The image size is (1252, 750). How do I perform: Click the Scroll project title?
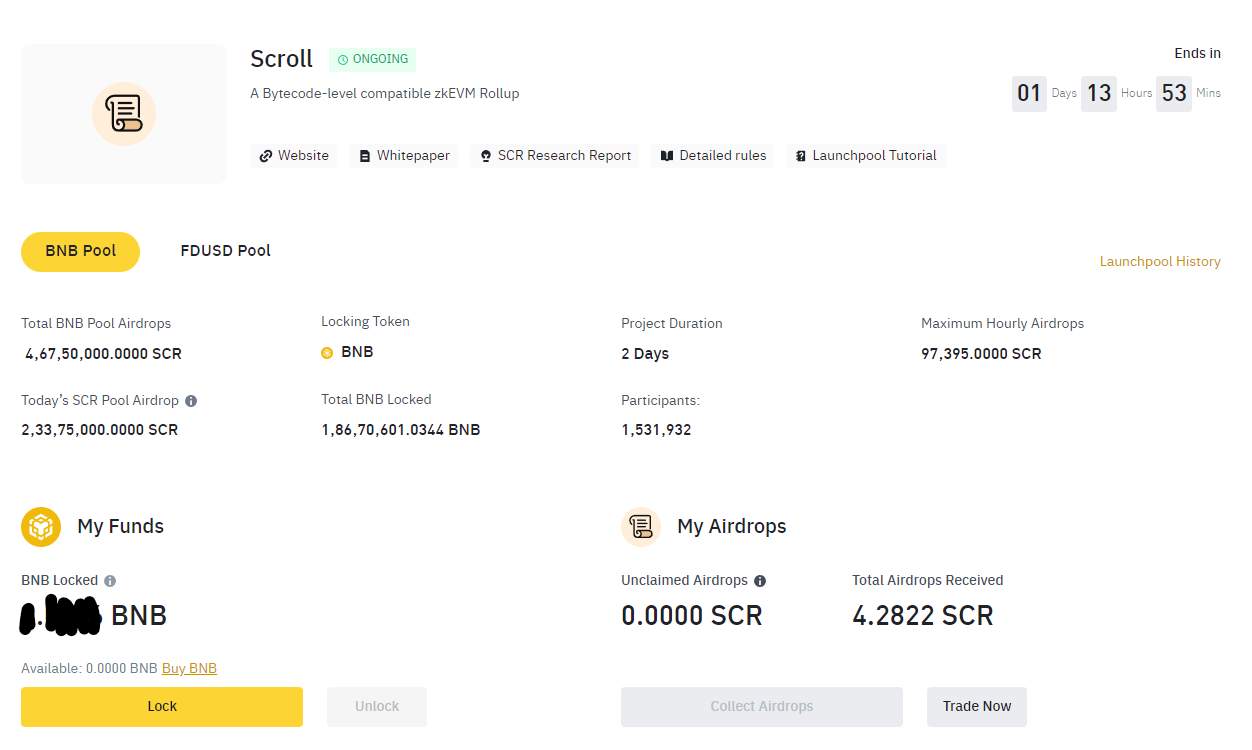(281, 59)
